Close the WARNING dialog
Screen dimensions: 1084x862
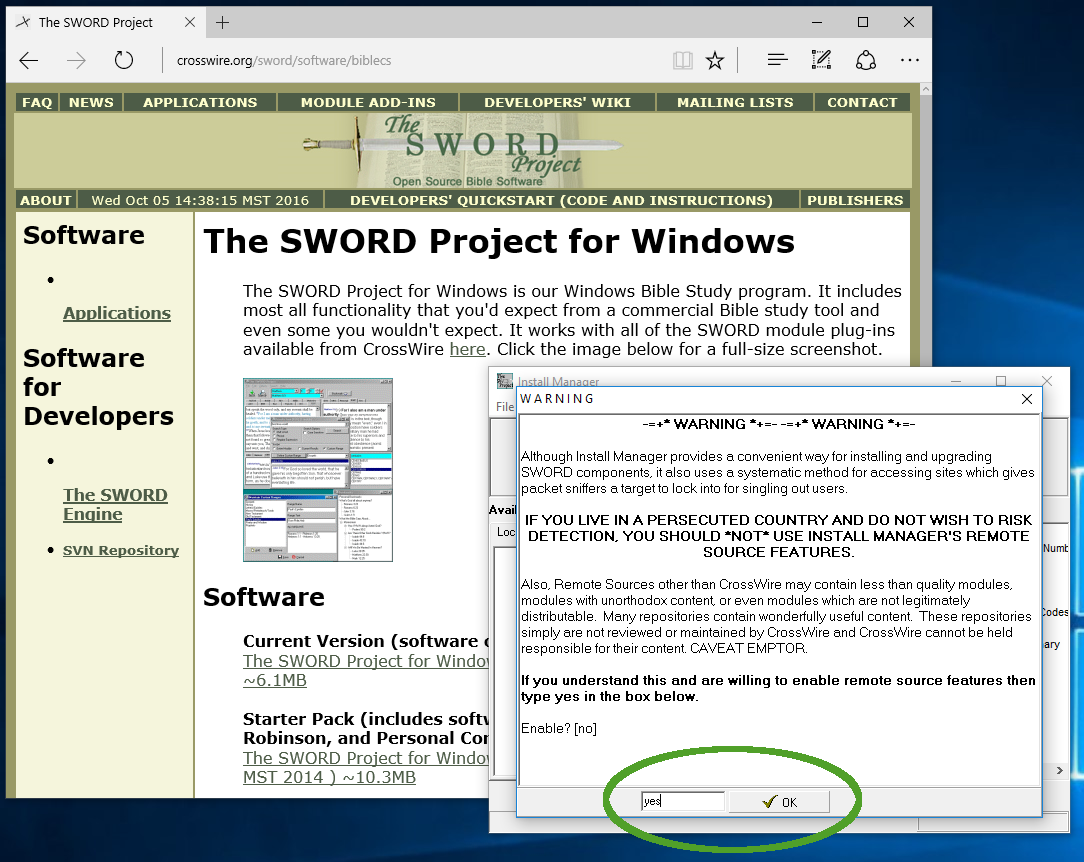click(x=1027, y=399)
